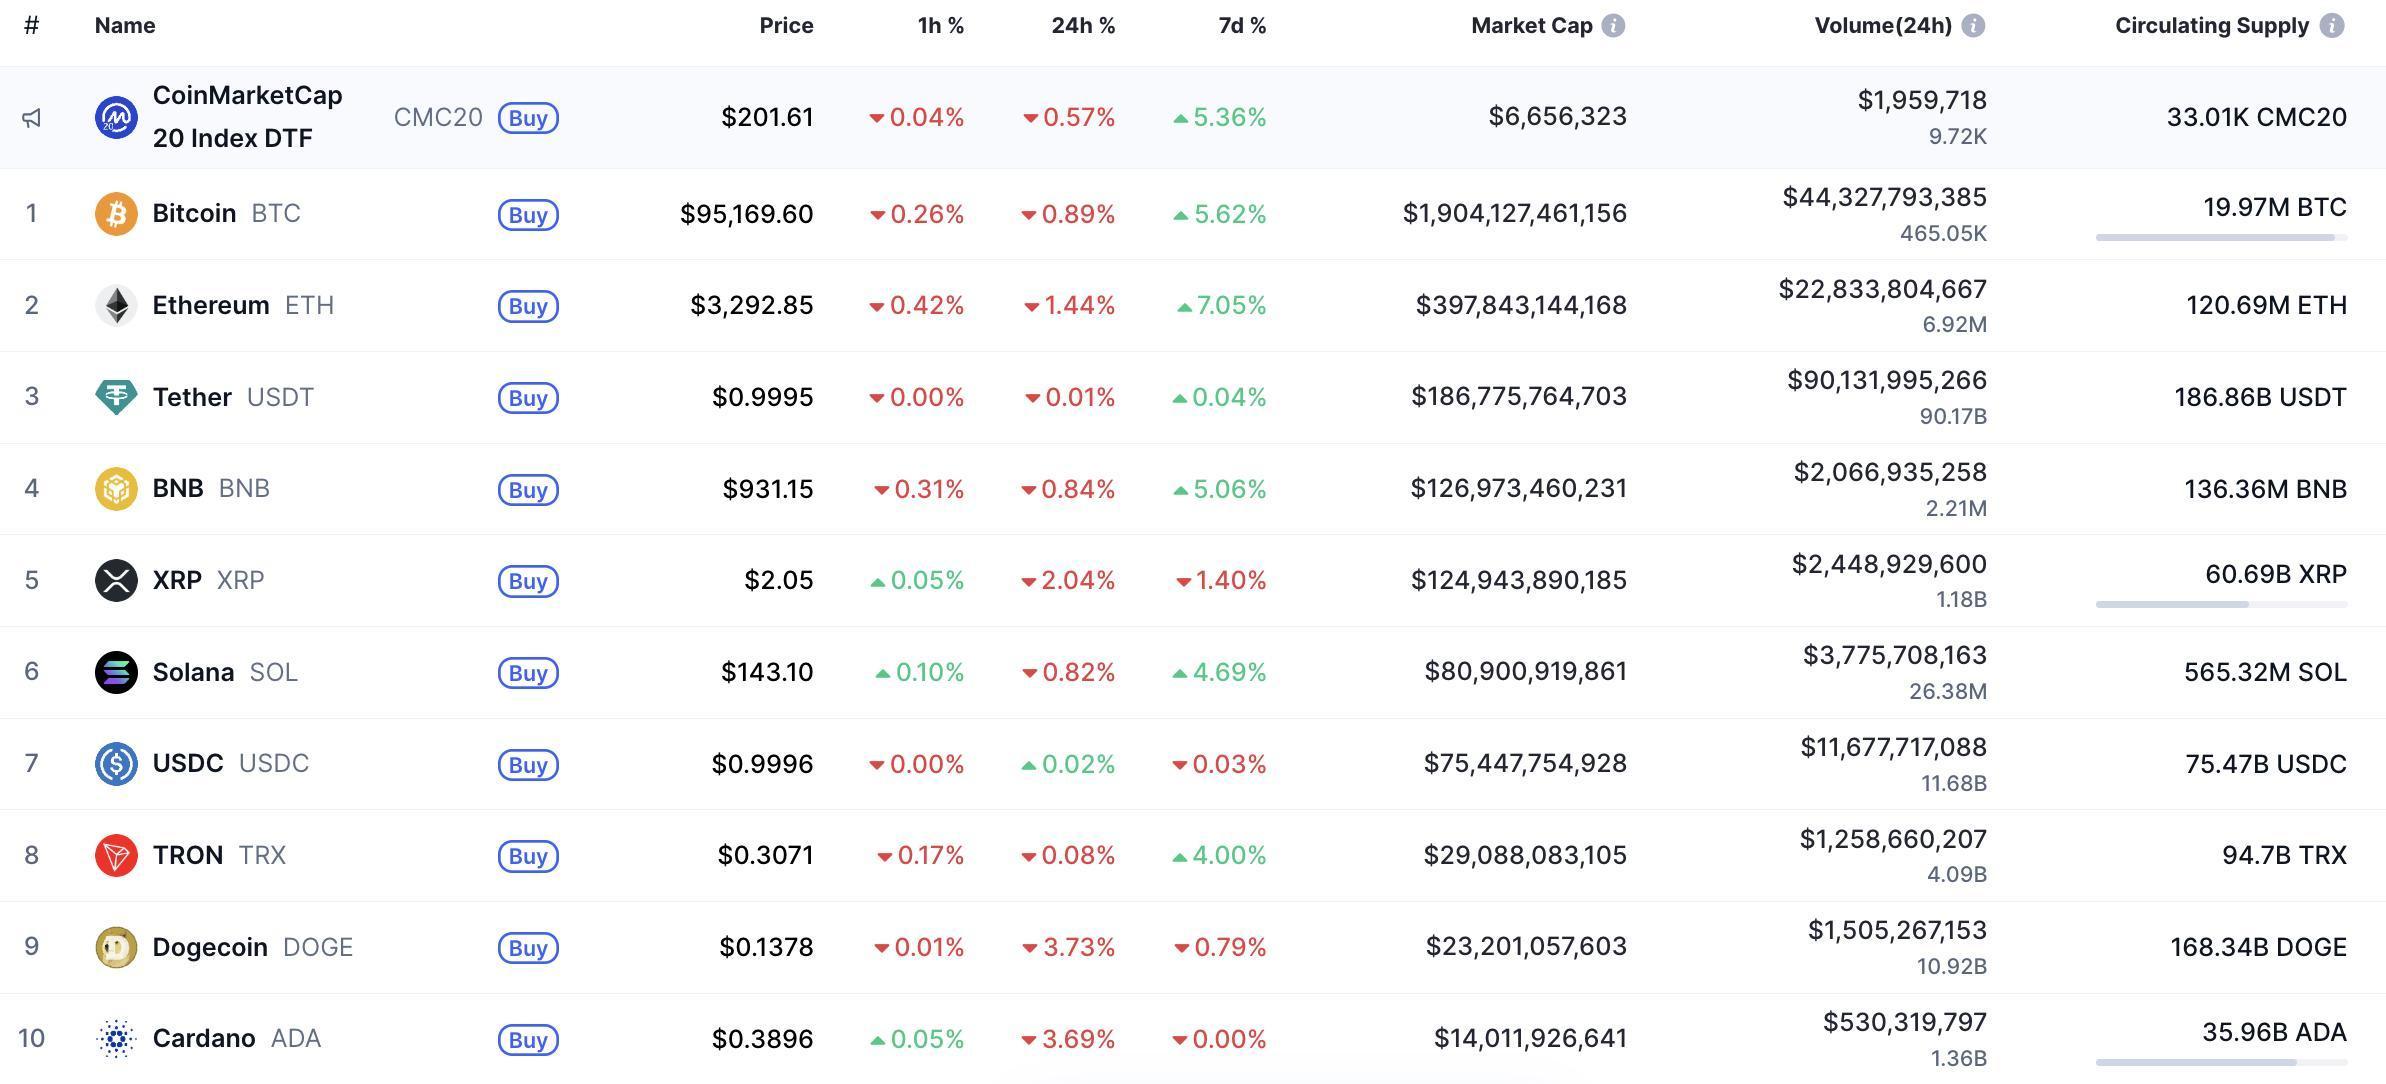Viewport: 2386px width, 1084px height.
Task: Click the TRON TRX logo
Action: click(x=116, y=855)
